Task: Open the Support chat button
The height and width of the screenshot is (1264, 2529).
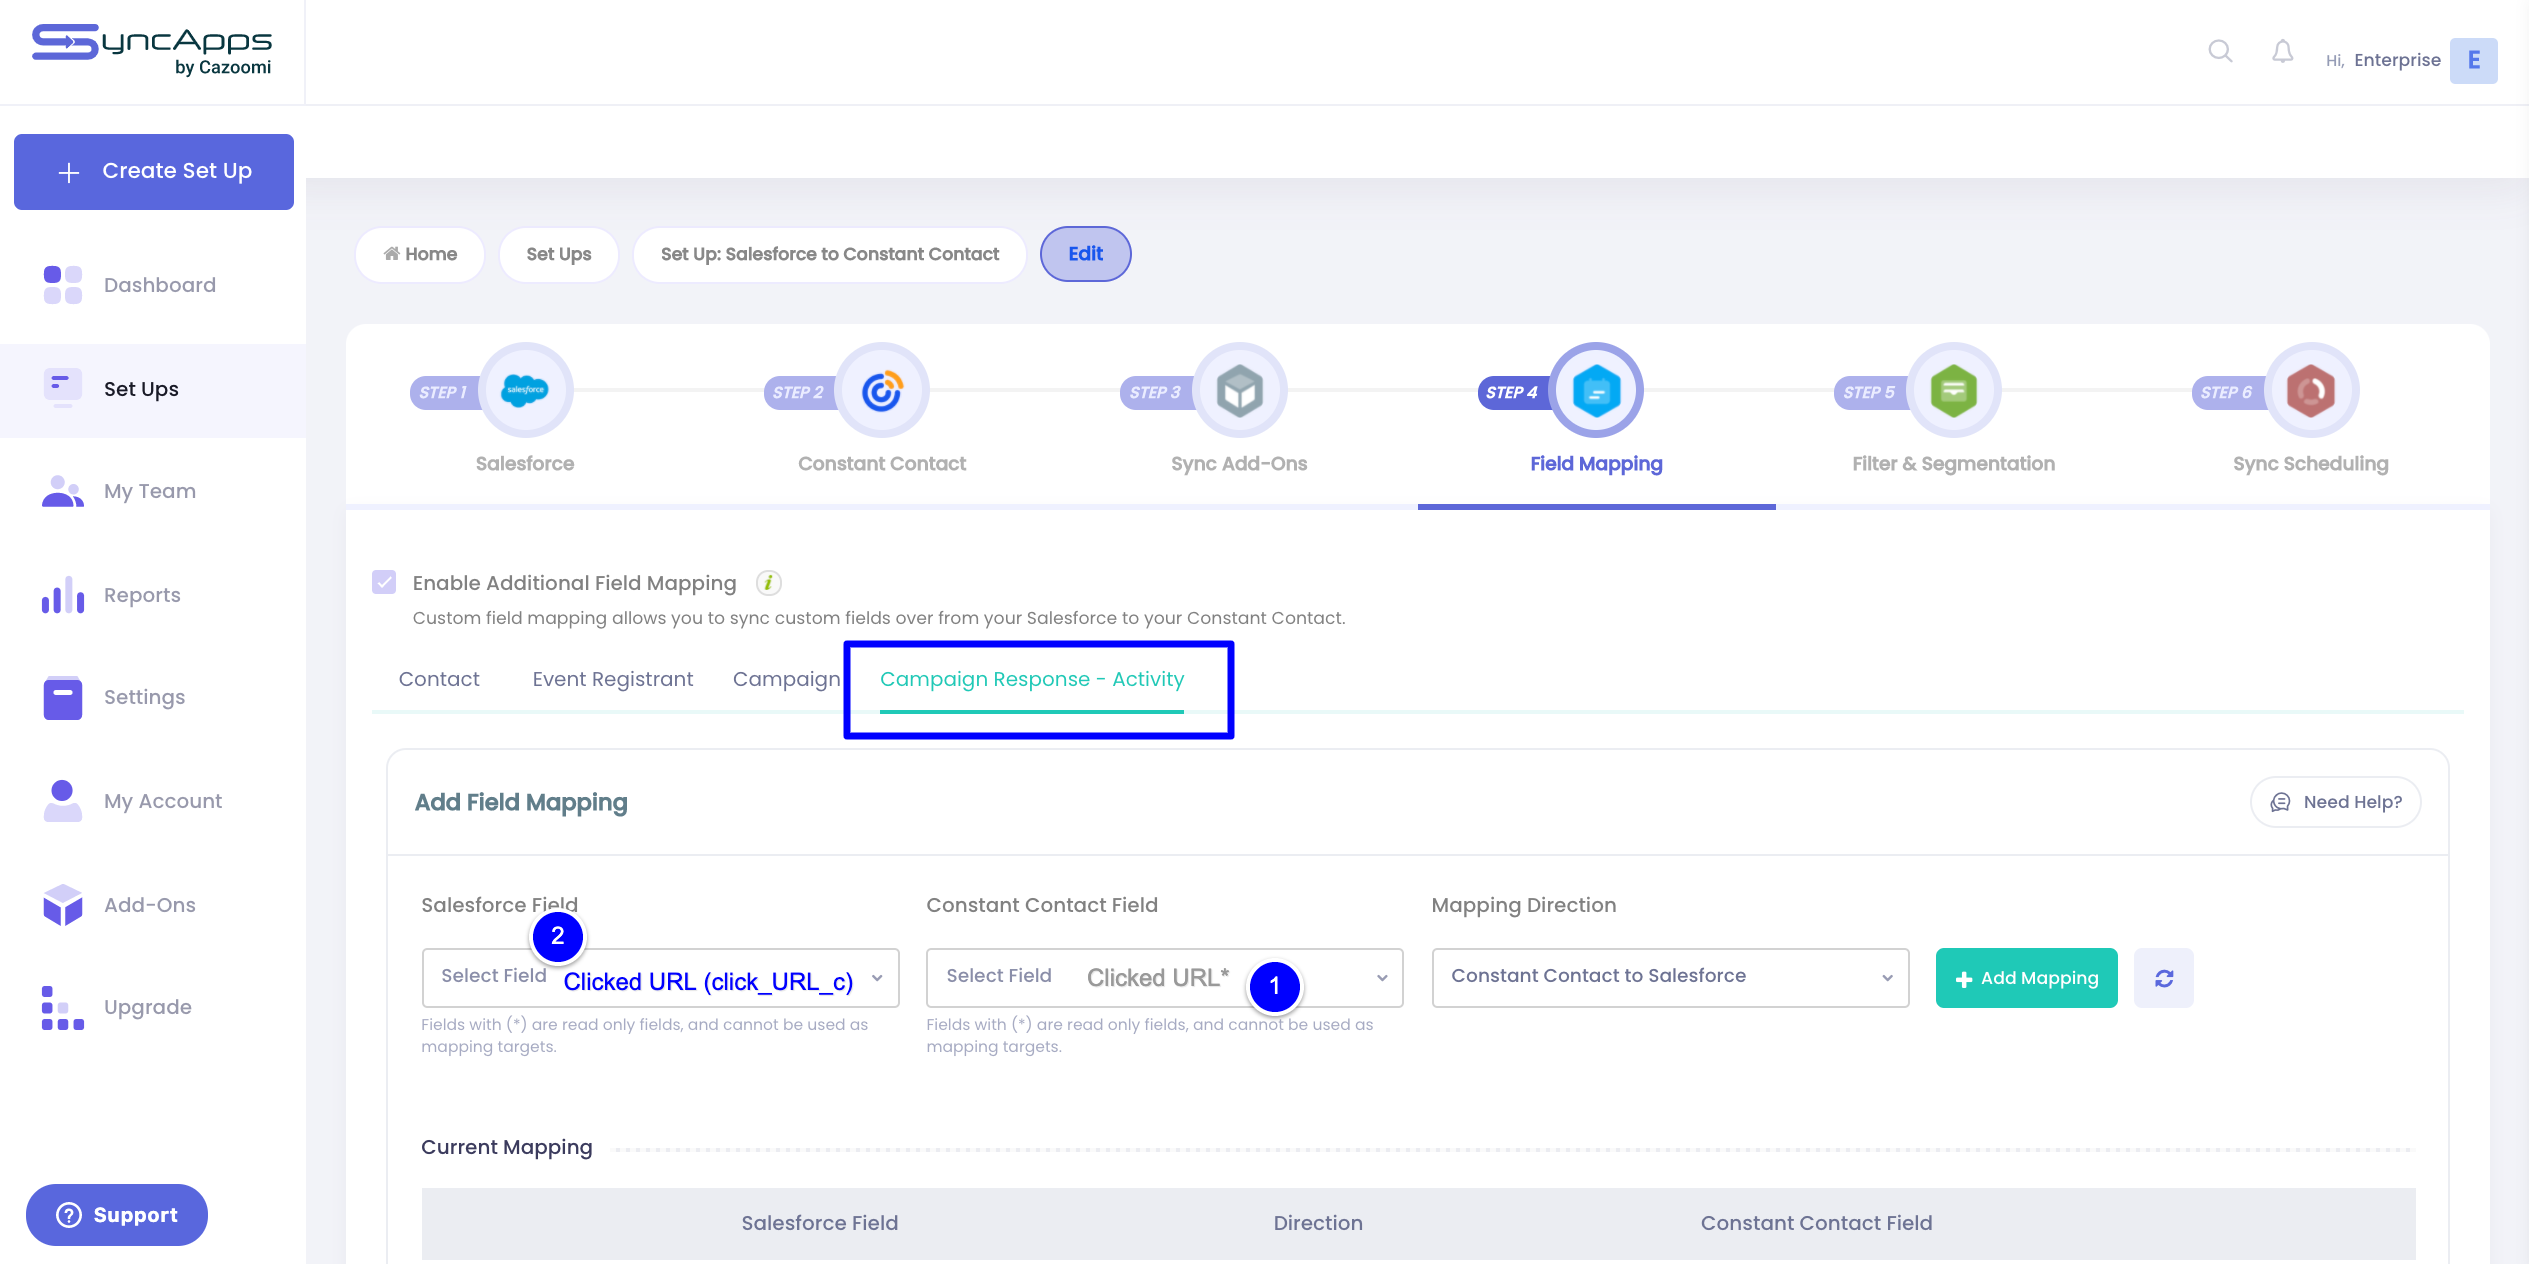Action: point(117,1215)
